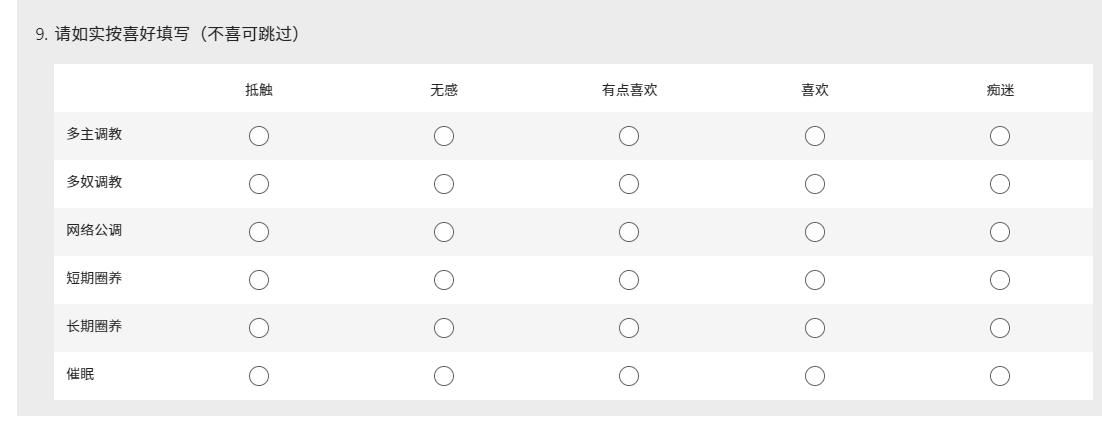
Task: Select 有点喜欢 for the 长期圈养 row
Action: click(629, 328)
